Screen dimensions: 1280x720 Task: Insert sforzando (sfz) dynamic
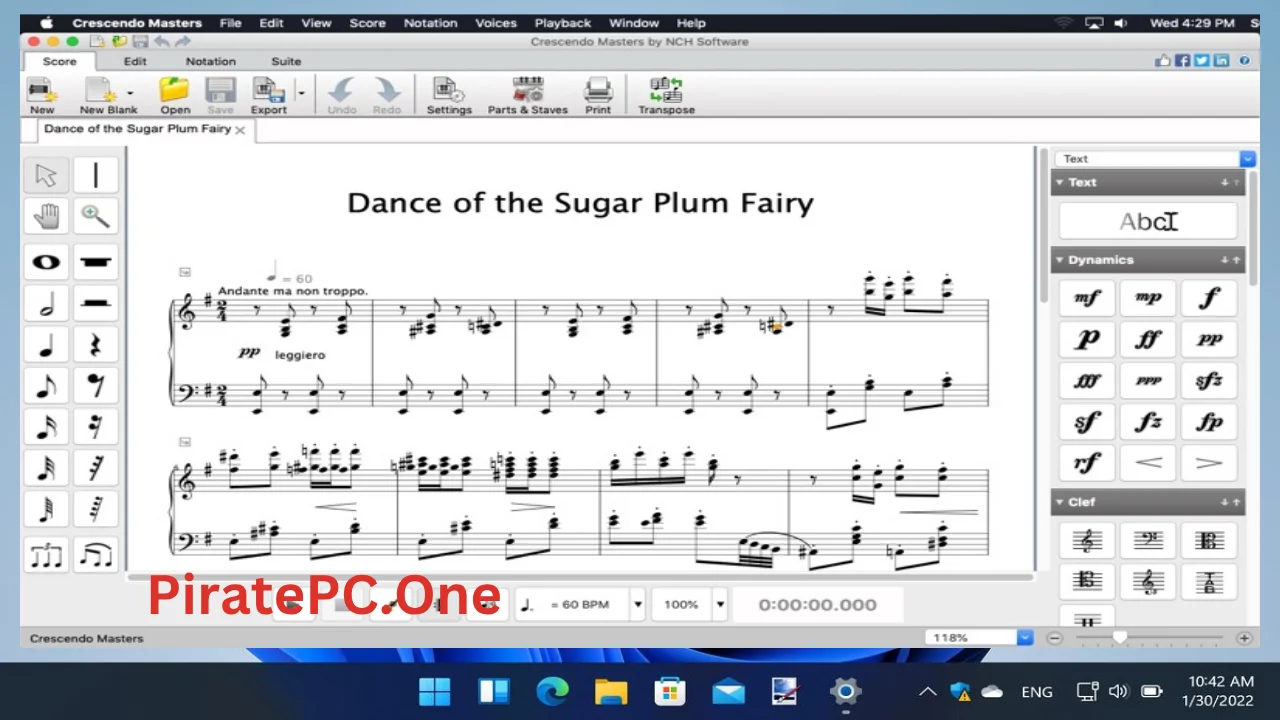click(x=1209, y=381)
